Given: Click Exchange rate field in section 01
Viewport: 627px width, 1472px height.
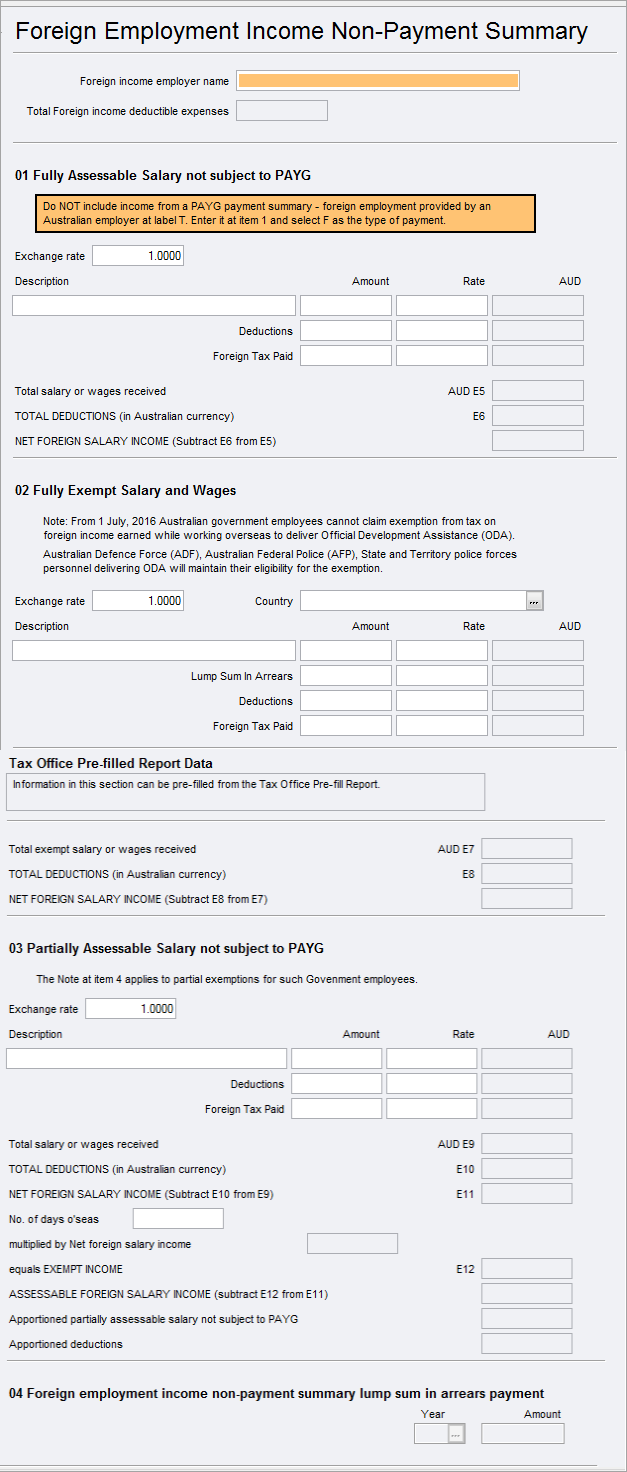Looking at the screenshot, I should (138, 256).
